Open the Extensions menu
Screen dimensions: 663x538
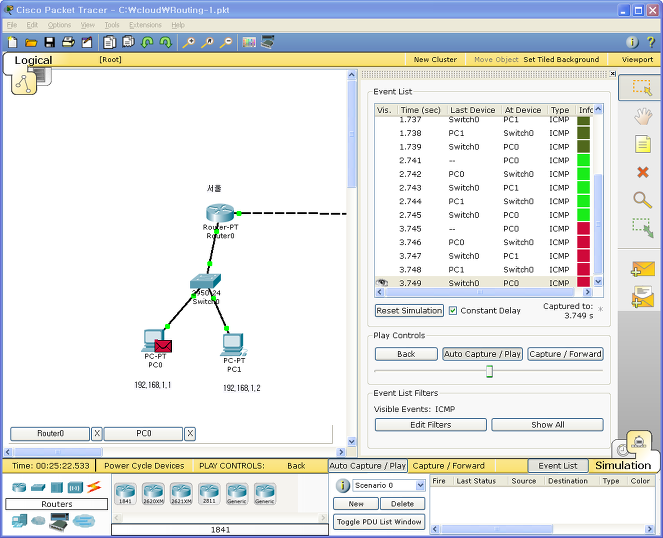tap(145, 25)
